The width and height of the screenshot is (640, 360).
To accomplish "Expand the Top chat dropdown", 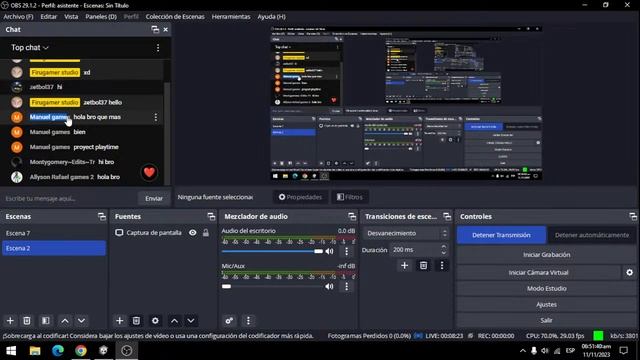I will (30, 48).
